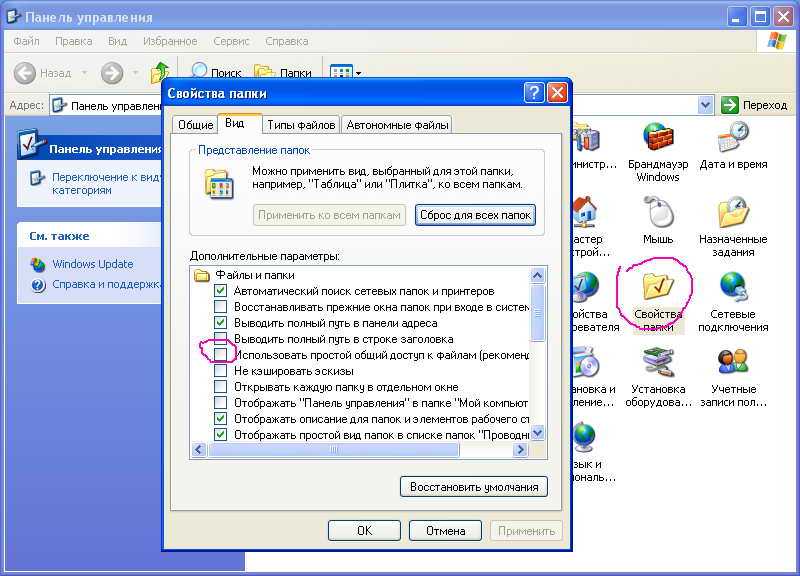This screenshot has height=576, width=800.
Task: Click vertical scrollbar up arrow in settings list
Action: pyautogui.click(x=538, y=276)
